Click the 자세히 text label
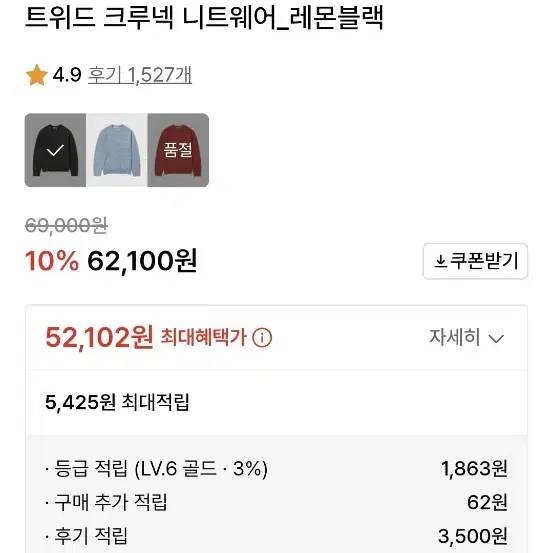The height and width of the screenshot is (553, 553). point(455,337)
